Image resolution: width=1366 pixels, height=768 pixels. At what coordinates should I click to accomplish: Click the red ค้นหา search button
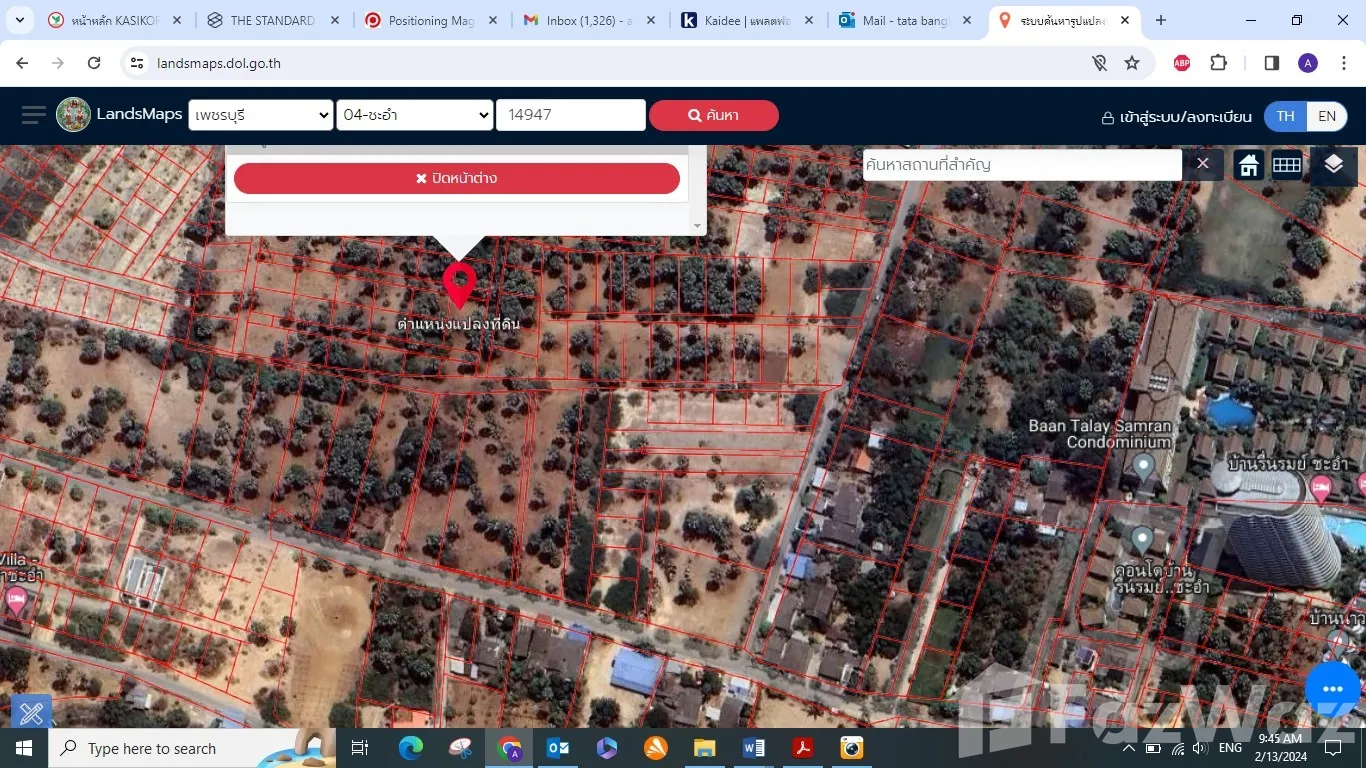[x=714, y=115]
